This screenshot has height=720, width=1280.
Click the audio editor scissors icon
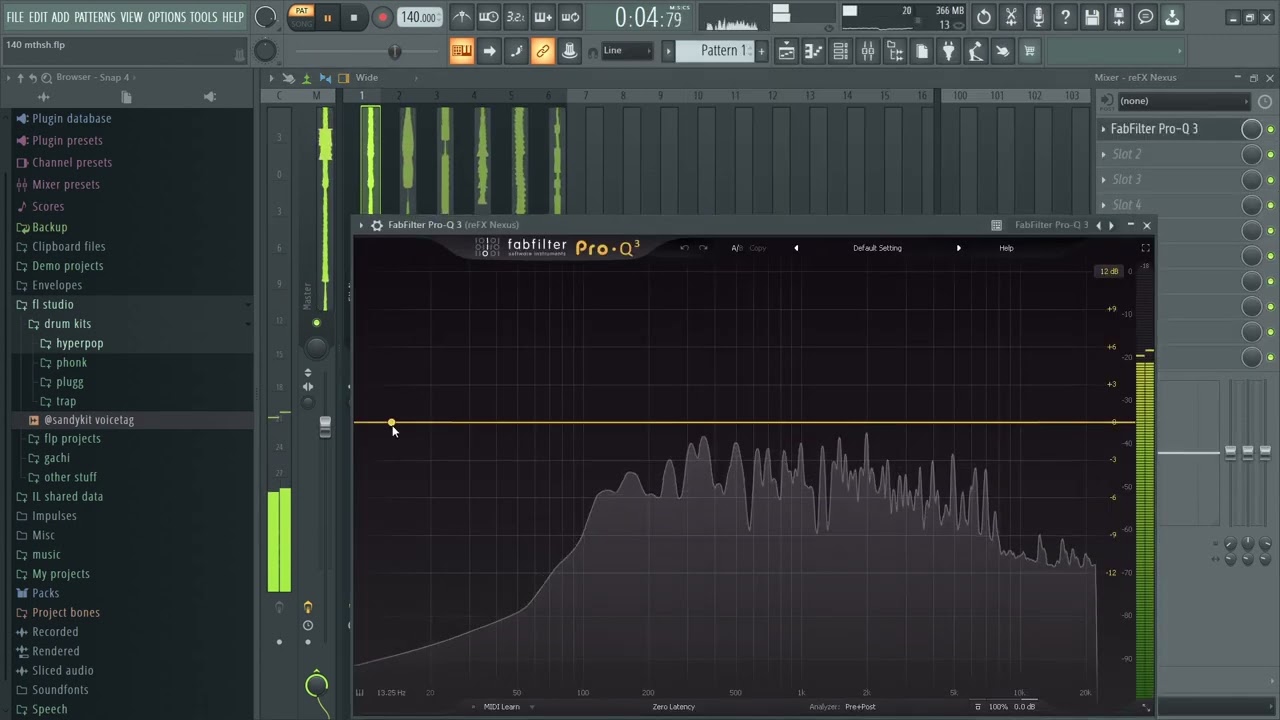point(1011,17)
